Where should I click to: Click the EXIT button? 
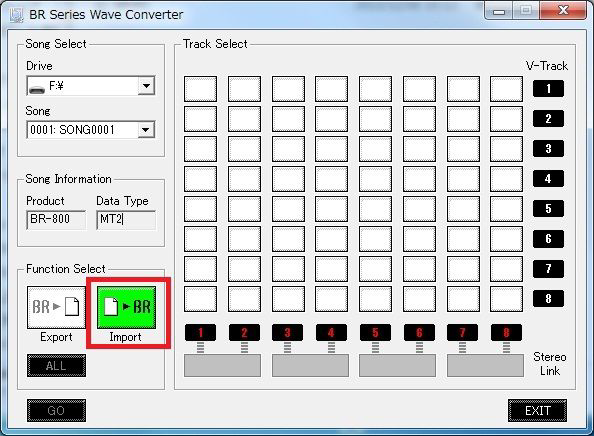[538, 411]
